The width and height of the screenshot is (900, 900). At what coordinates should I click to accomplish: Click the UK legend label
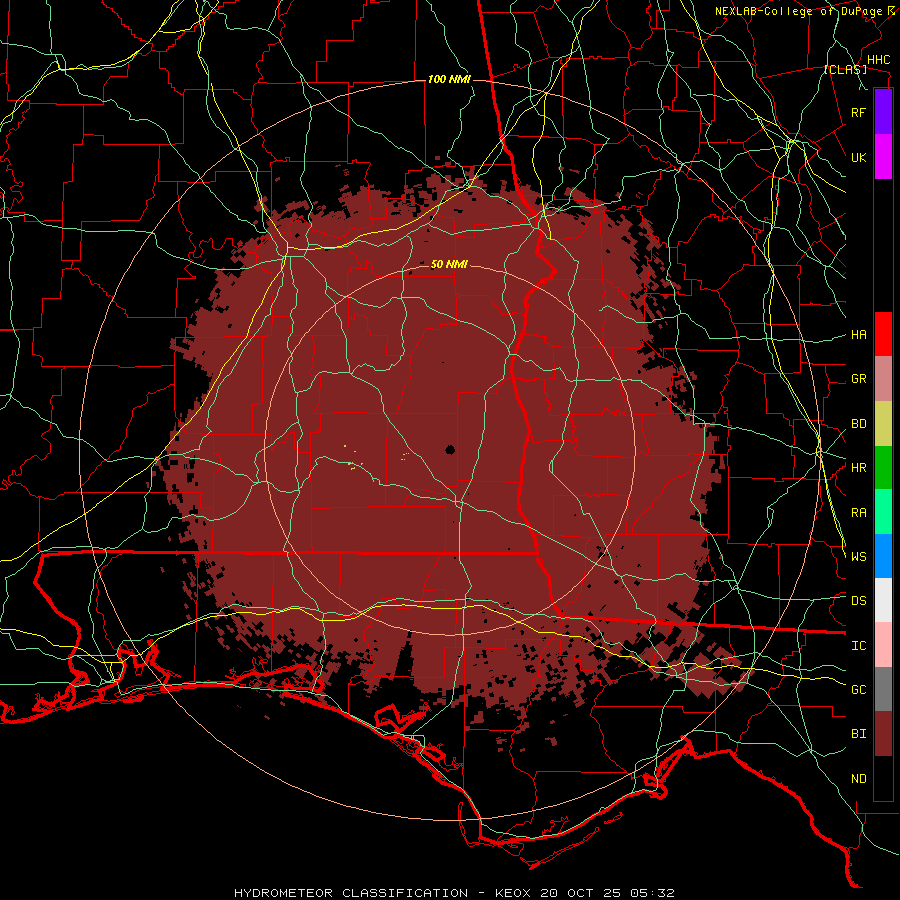tap(858, 157)
